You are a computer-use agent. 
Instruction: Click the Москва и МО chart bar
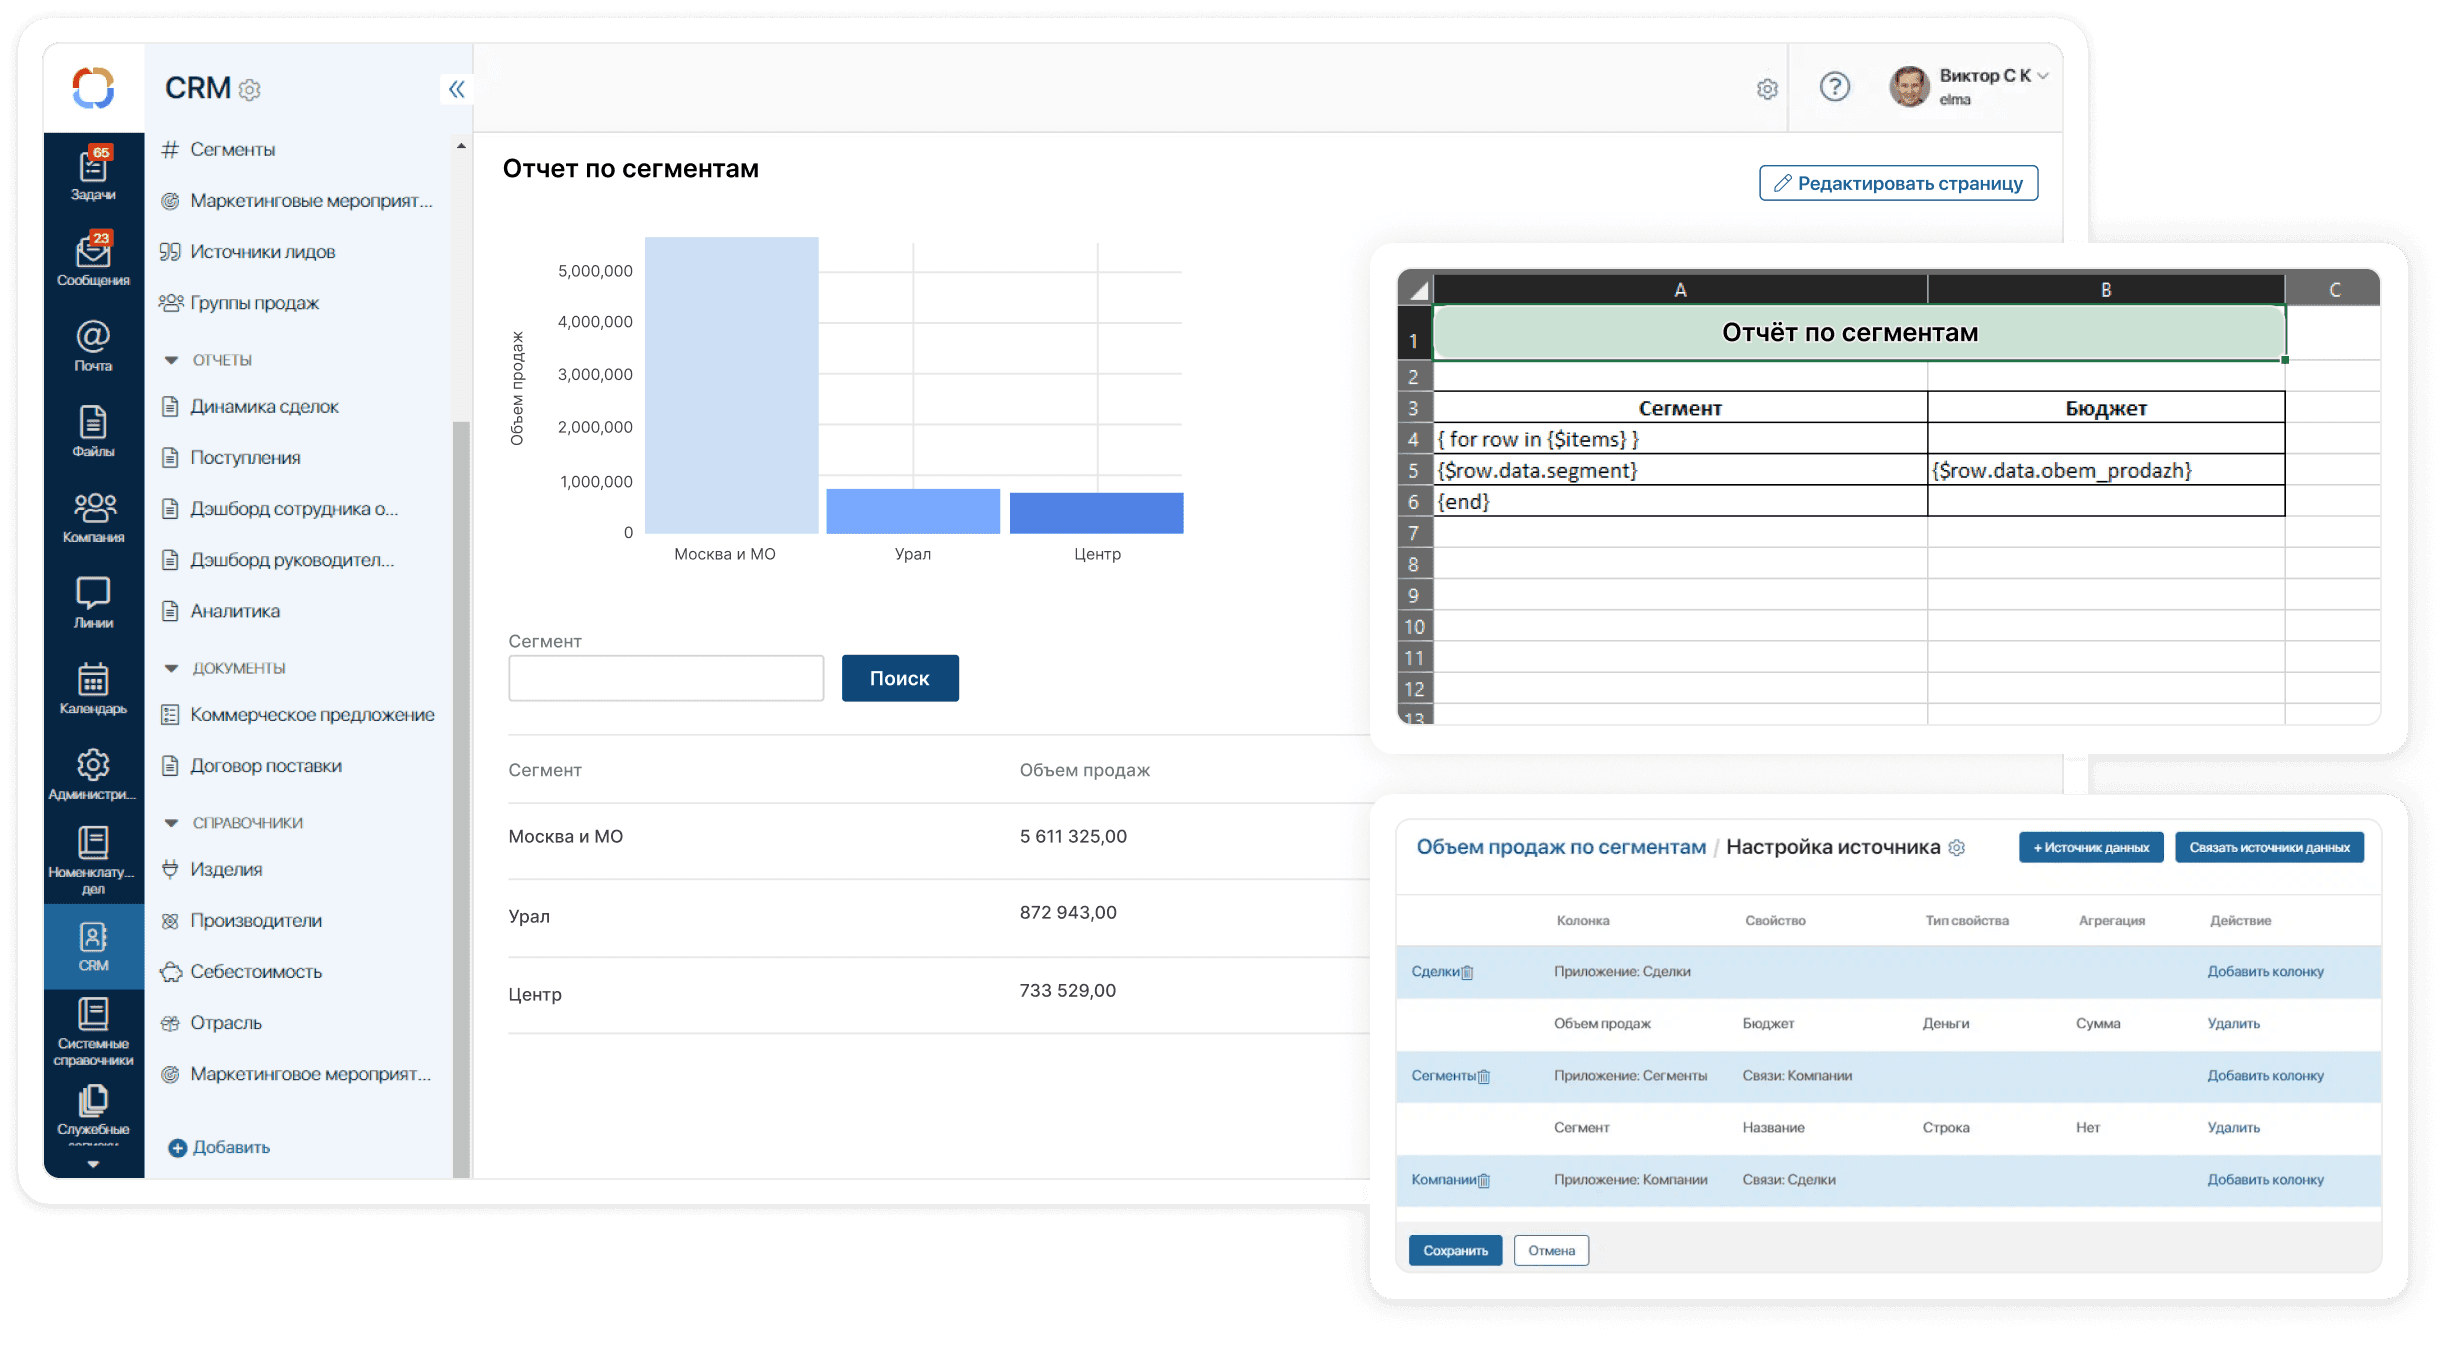[731, 385]
